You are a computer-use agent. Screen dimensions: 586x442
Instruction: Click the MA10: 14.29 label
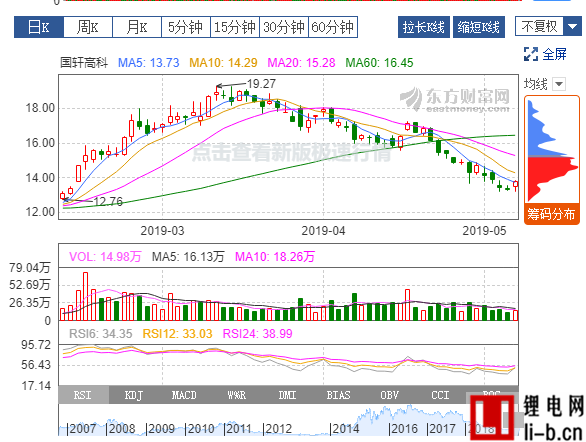[x=223, y=63]
